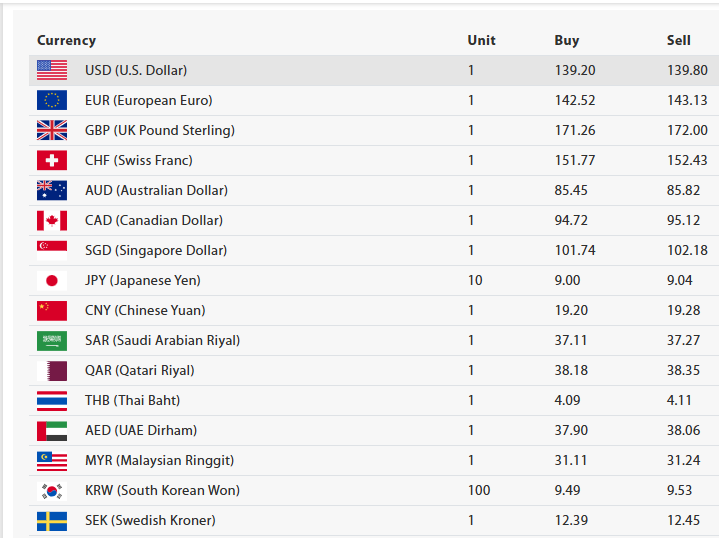This screenshot has width=719, height=538.
Task: Click the United States flag icon
Action: (52, 70)
